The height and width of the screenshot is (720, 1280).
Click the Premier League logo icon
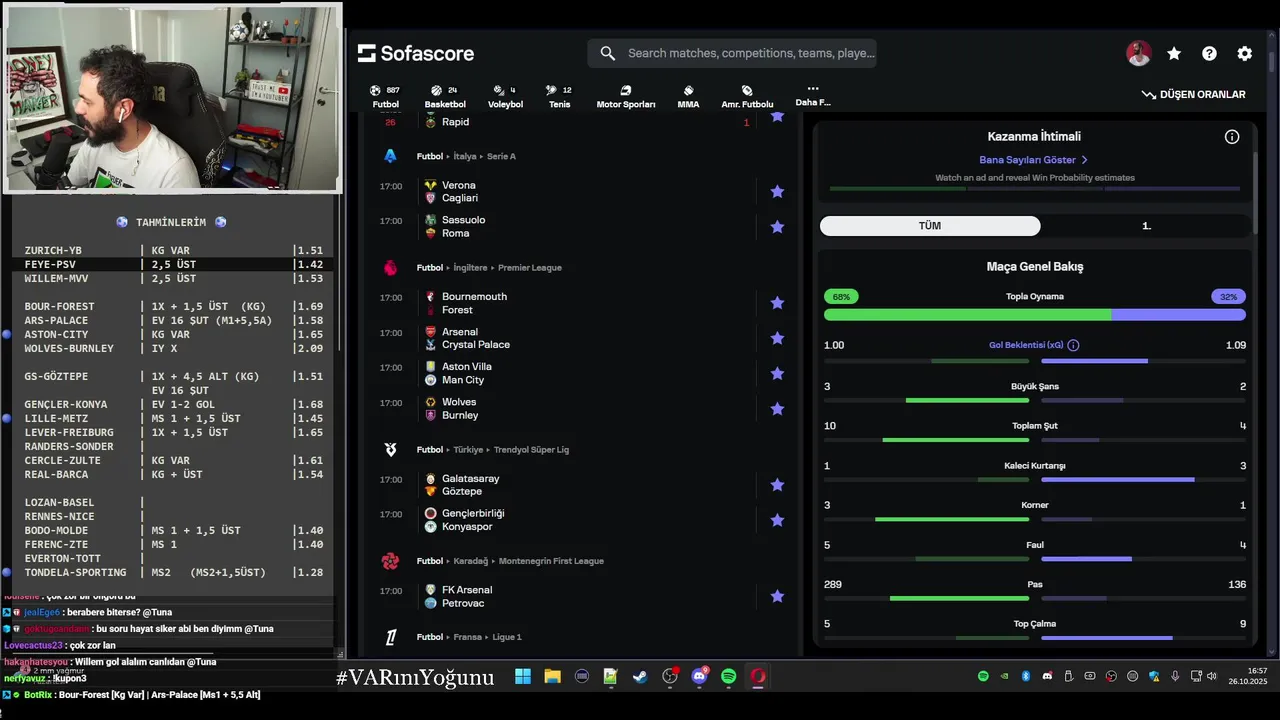391,268
